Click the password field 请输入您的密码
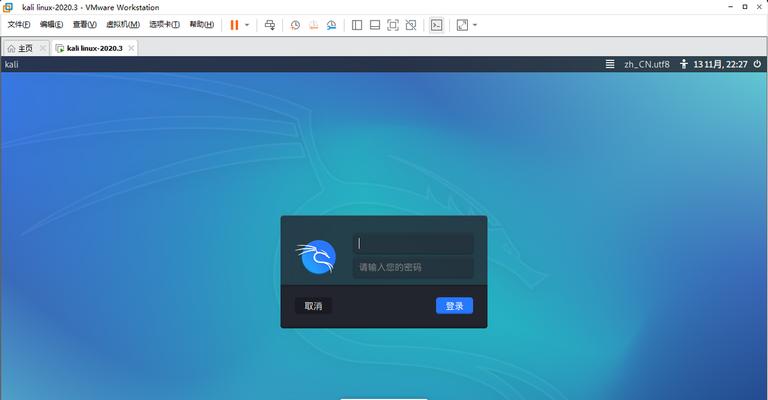The image size is (768, 400). (x=412, y=267)
